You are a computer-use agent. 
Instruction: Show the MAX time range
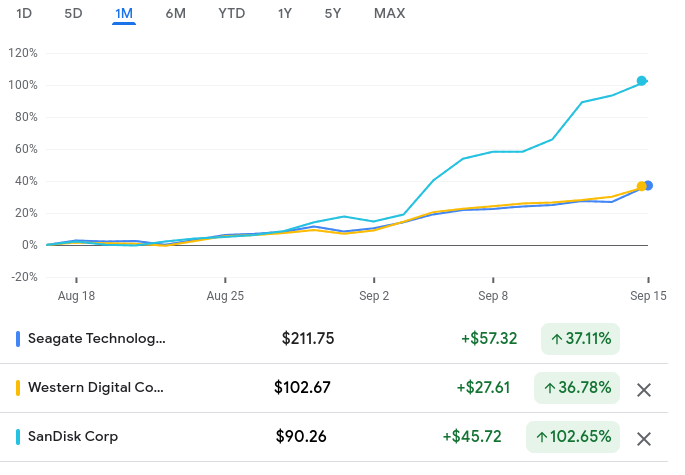[390, 13]
